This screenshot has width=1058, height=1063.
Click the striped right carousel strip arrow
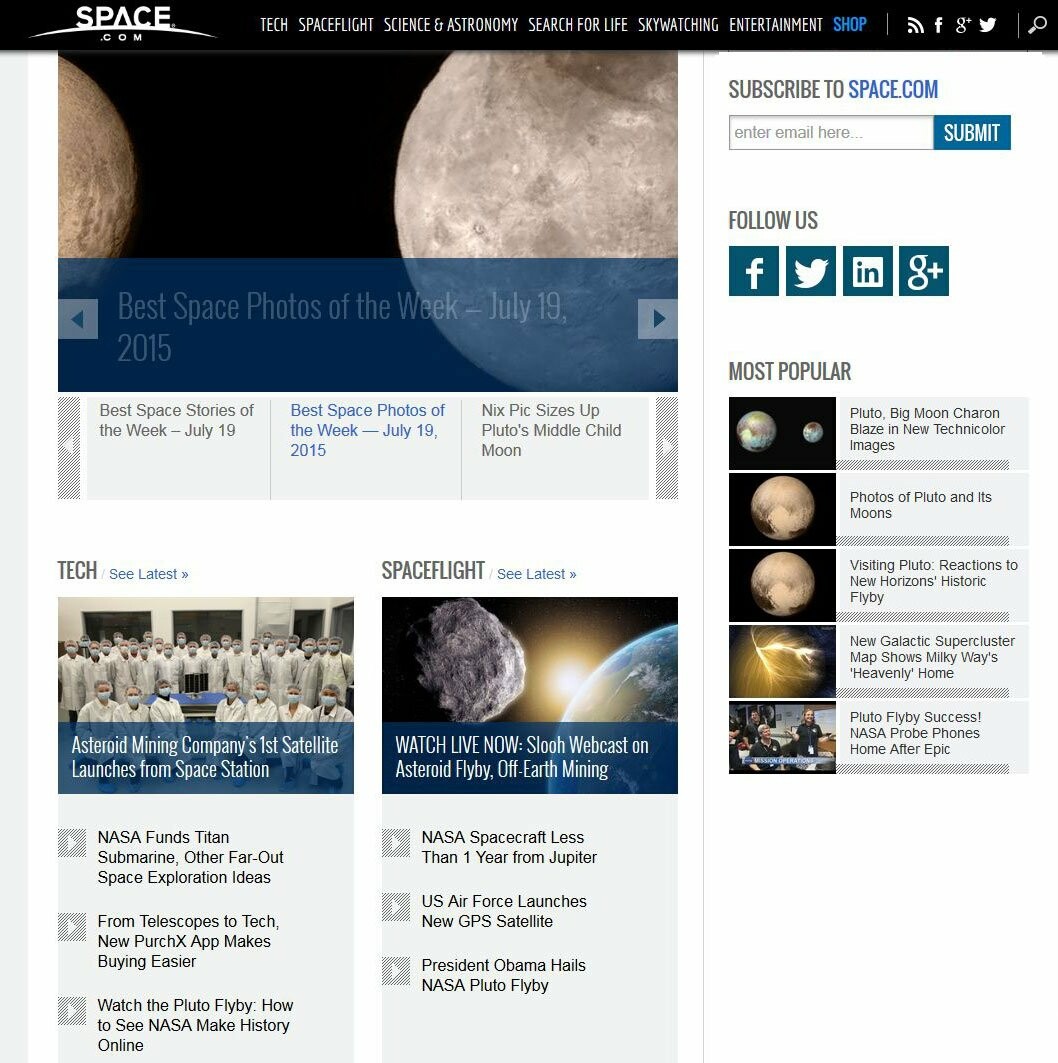click(667, 448)
